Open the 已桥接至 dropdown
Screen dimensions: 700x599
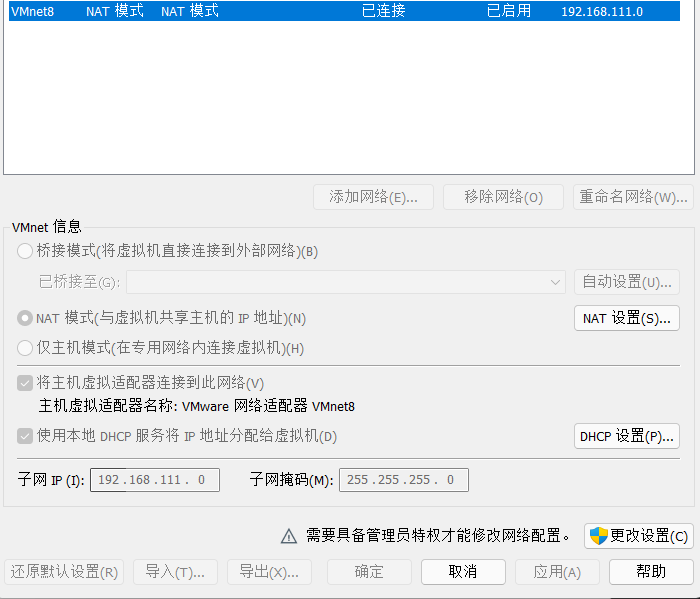(x=346, y=282)
